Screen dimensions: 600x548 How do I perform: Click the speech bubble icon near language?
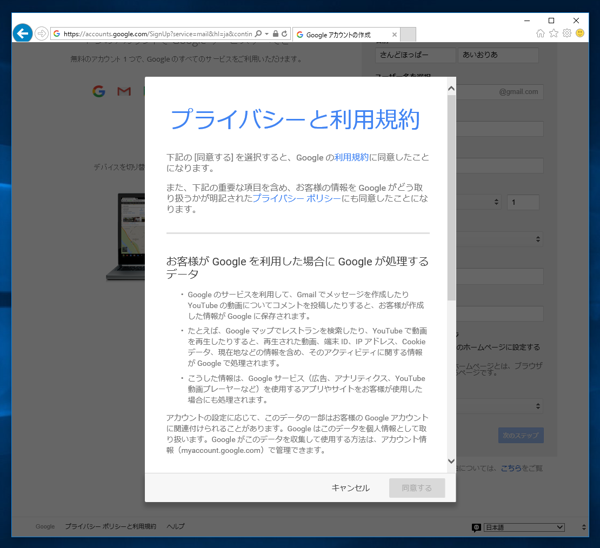476,528
